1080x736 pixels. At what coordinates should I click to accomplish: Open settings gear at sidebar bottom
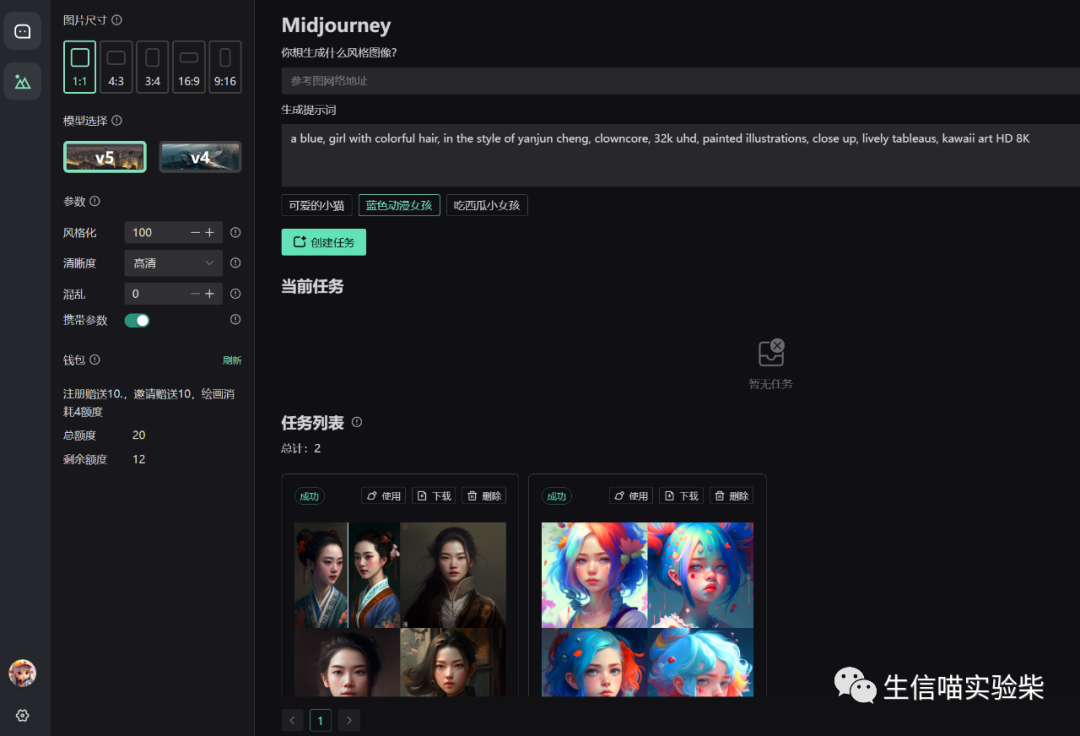[22, 716]
